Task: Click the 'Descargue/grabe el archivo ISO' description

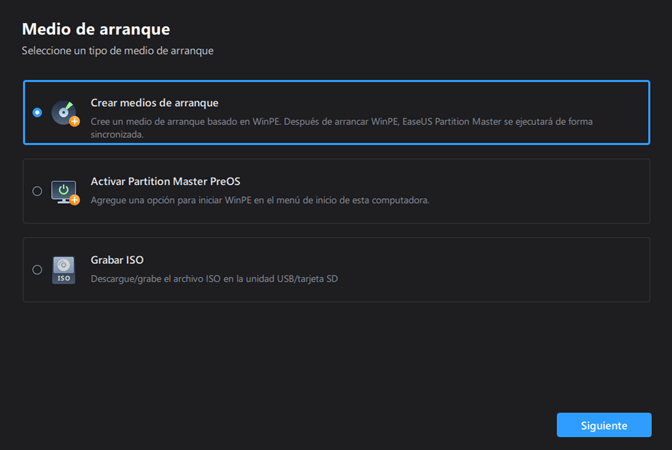Action: 214,279
